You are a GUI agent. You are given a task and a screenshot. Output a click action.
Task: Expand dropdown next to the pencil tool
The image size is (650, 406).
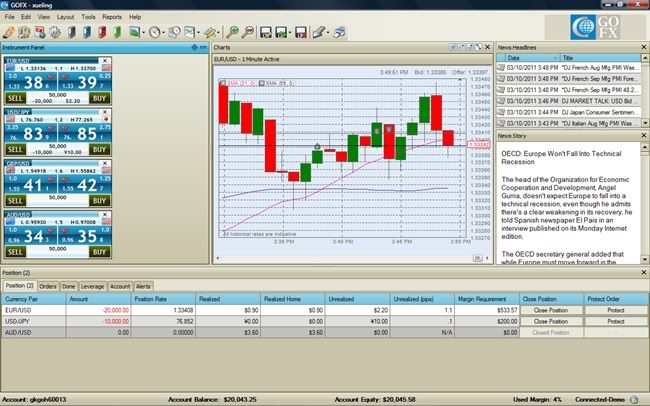click(x=326, y=33)
